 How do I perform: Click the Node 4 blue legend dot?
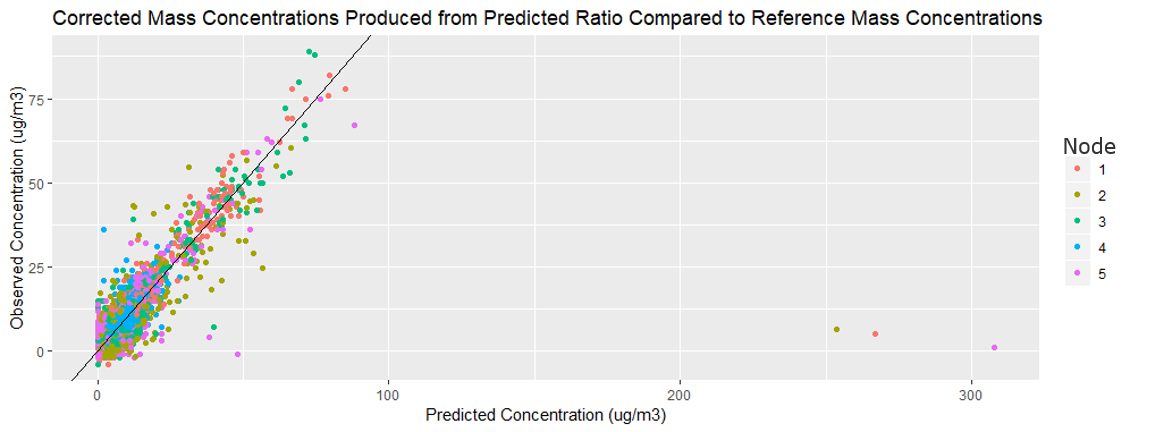(x=1079, y=248)
